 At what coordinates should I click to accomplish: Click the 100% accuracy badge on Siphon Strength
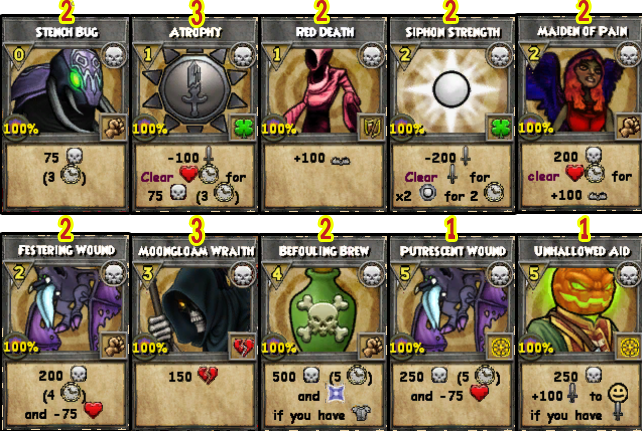(407, 129)
